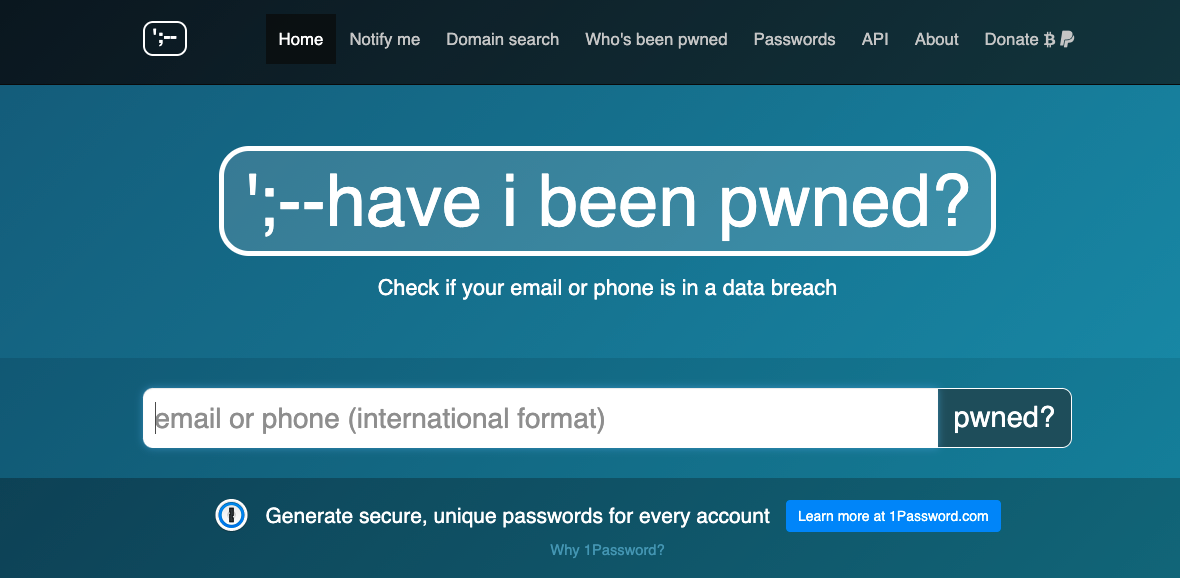1180x578 pixels.
Task: Open the Who's been pwned page
Action: 656,39
